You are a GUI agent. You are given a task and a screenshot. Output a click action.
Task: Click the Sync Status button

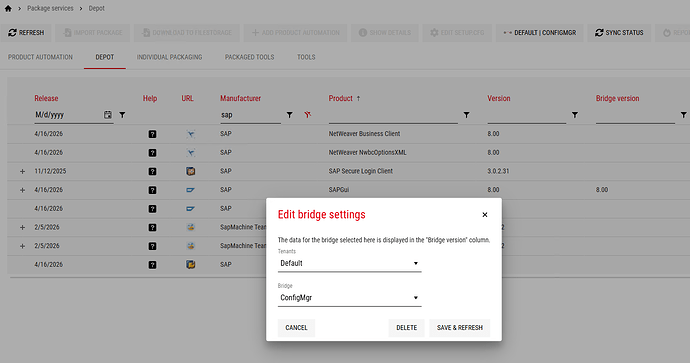(619, 33)
